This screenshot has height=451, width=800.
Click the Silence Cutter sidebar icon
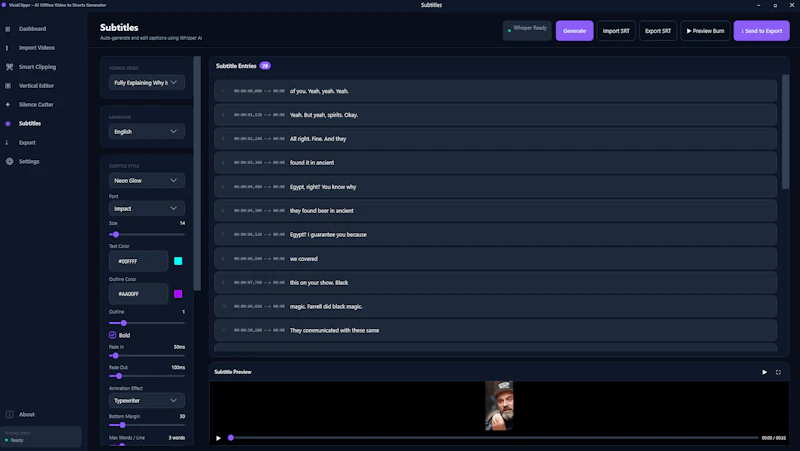click(x=8, y=105)
